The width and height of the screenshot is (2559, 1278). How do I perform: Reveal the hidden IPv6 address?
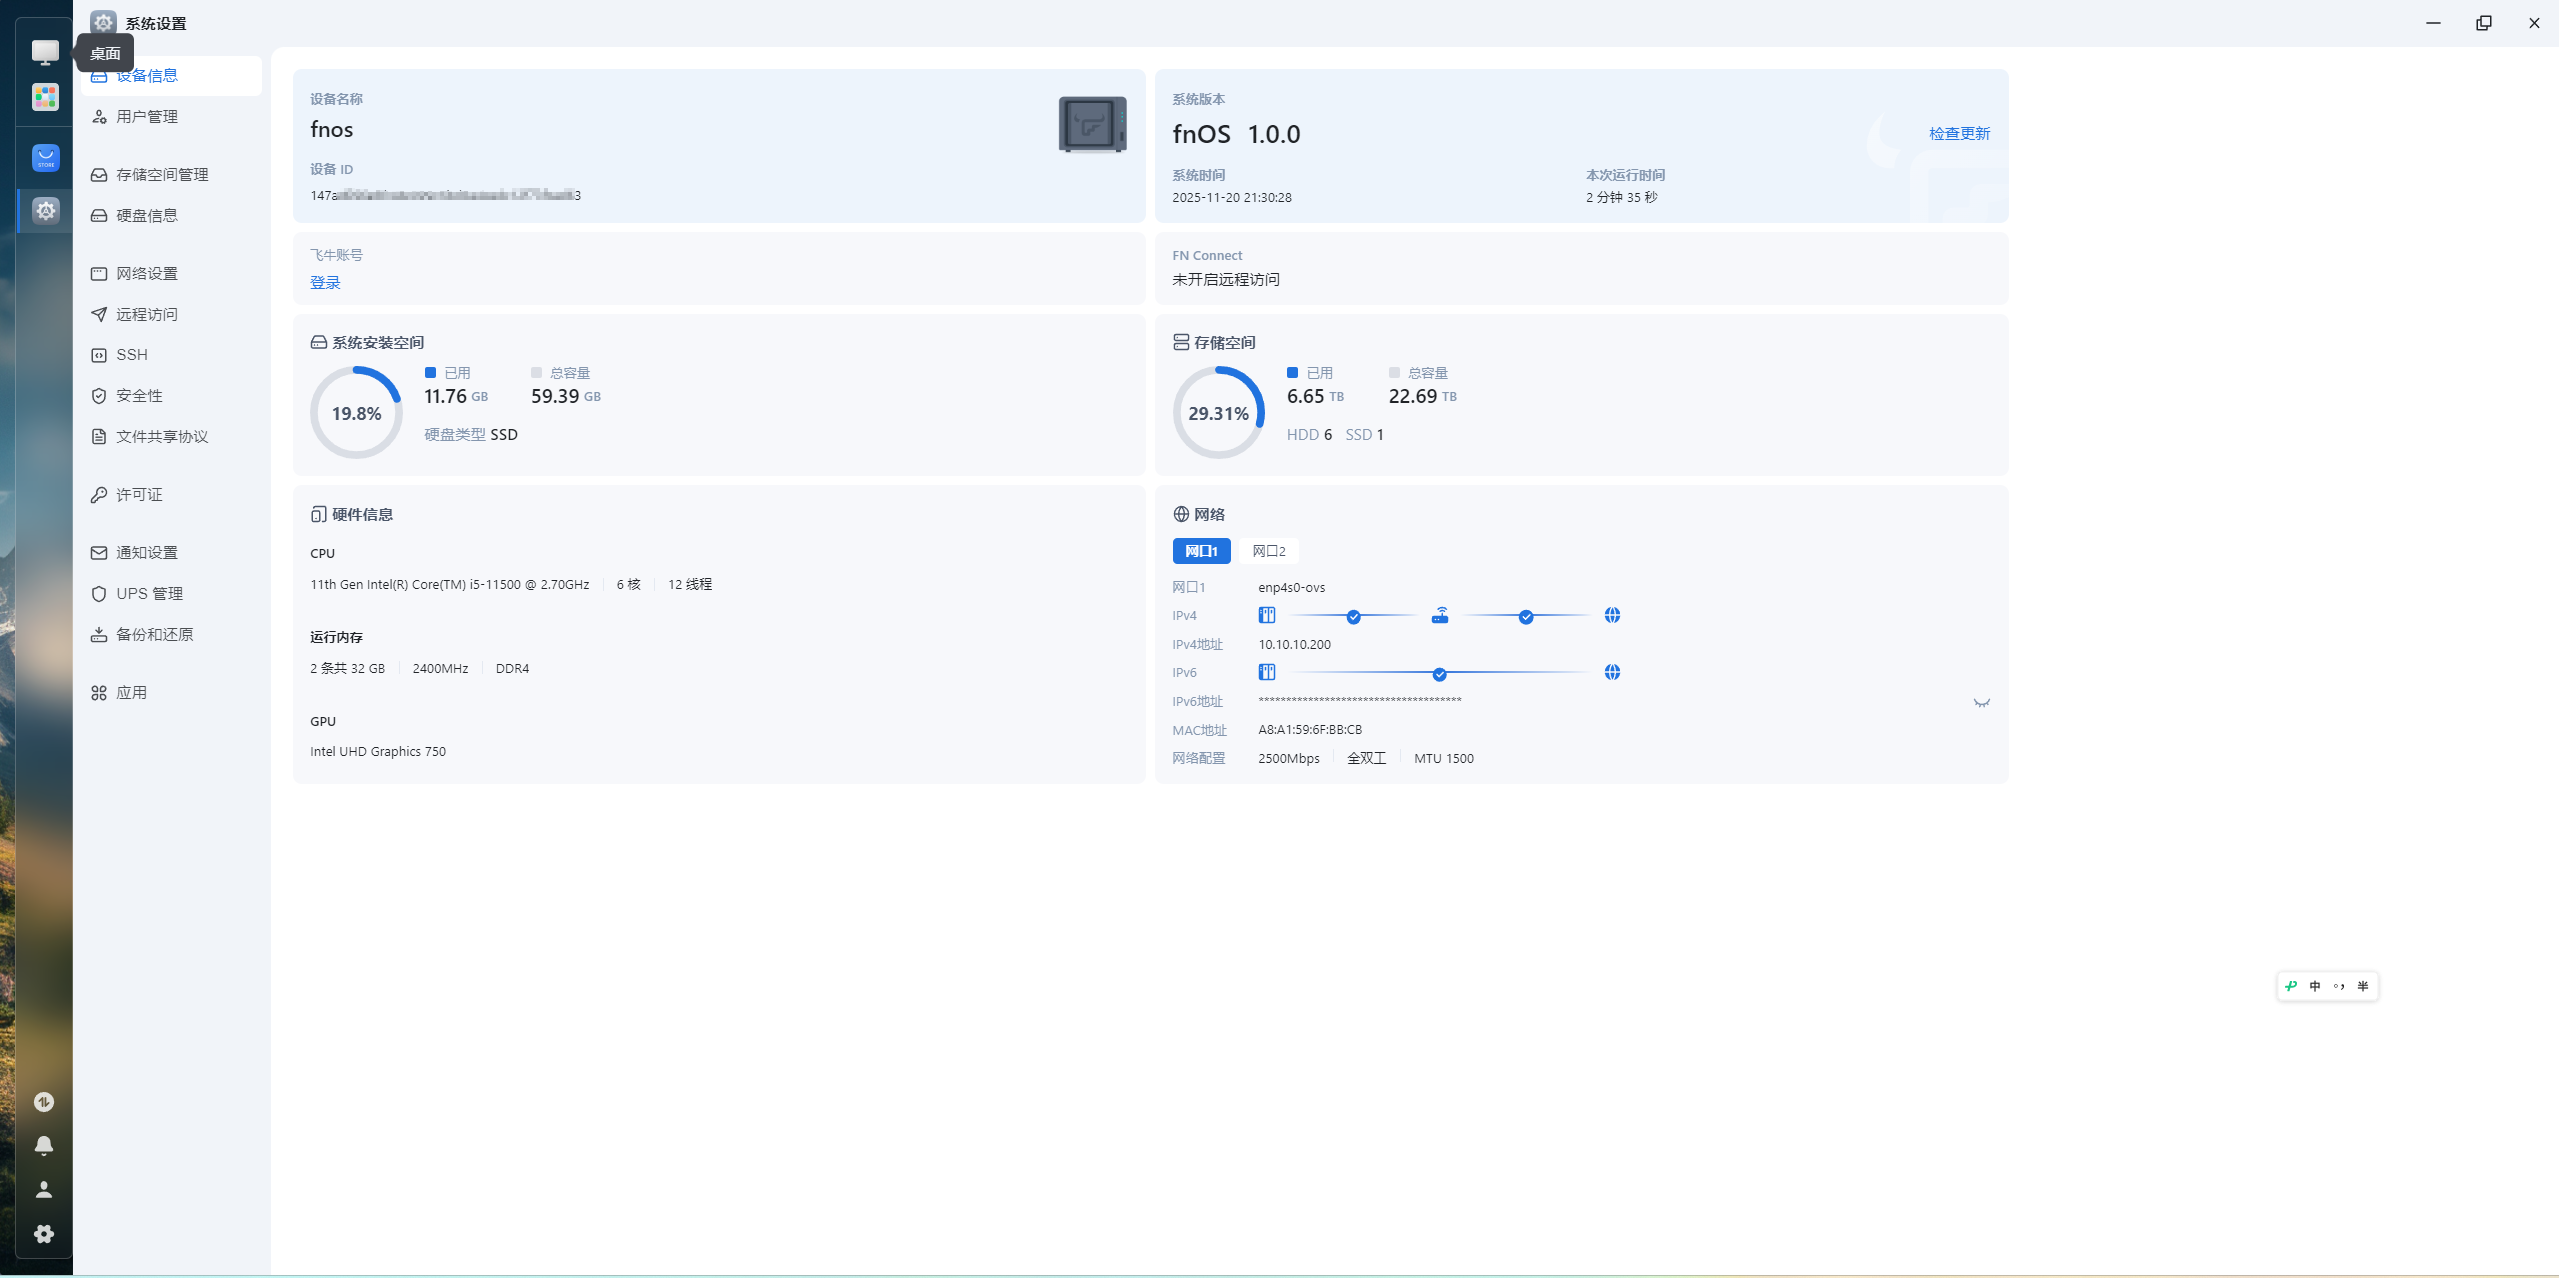1981,703
